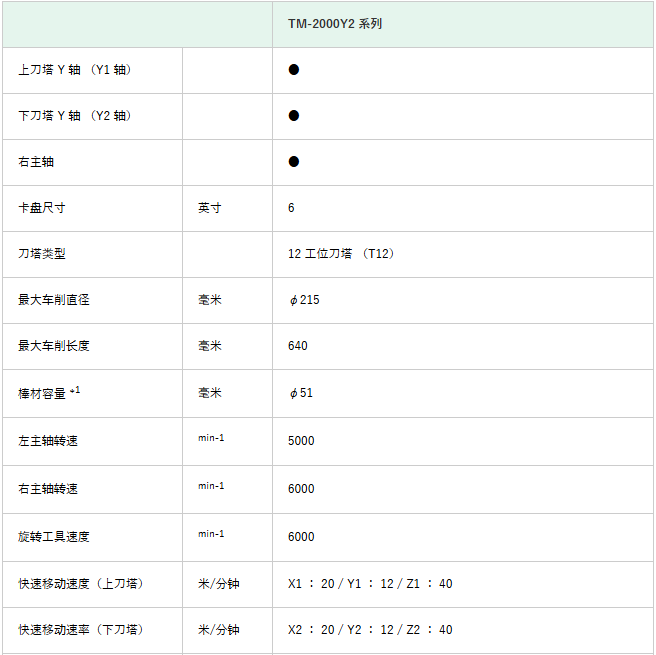
Task: Click the 640 max turning length value
Action: coord(298,346)
